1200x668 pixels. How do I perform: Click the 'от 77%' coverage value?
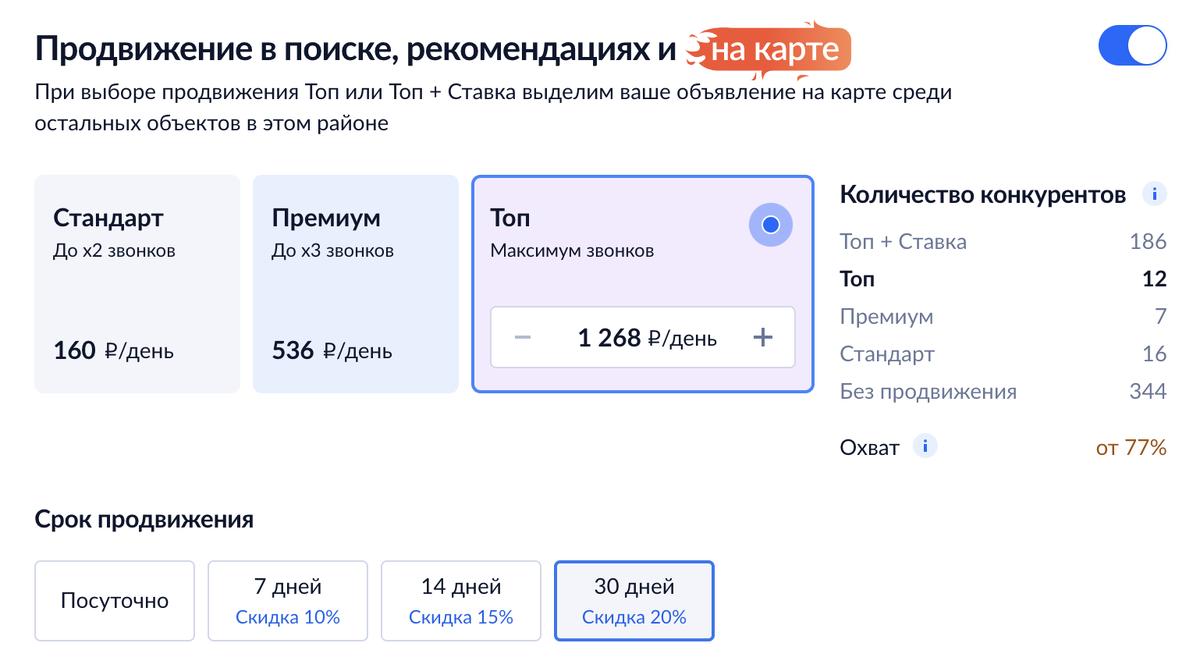click(x=1131, y=448)
